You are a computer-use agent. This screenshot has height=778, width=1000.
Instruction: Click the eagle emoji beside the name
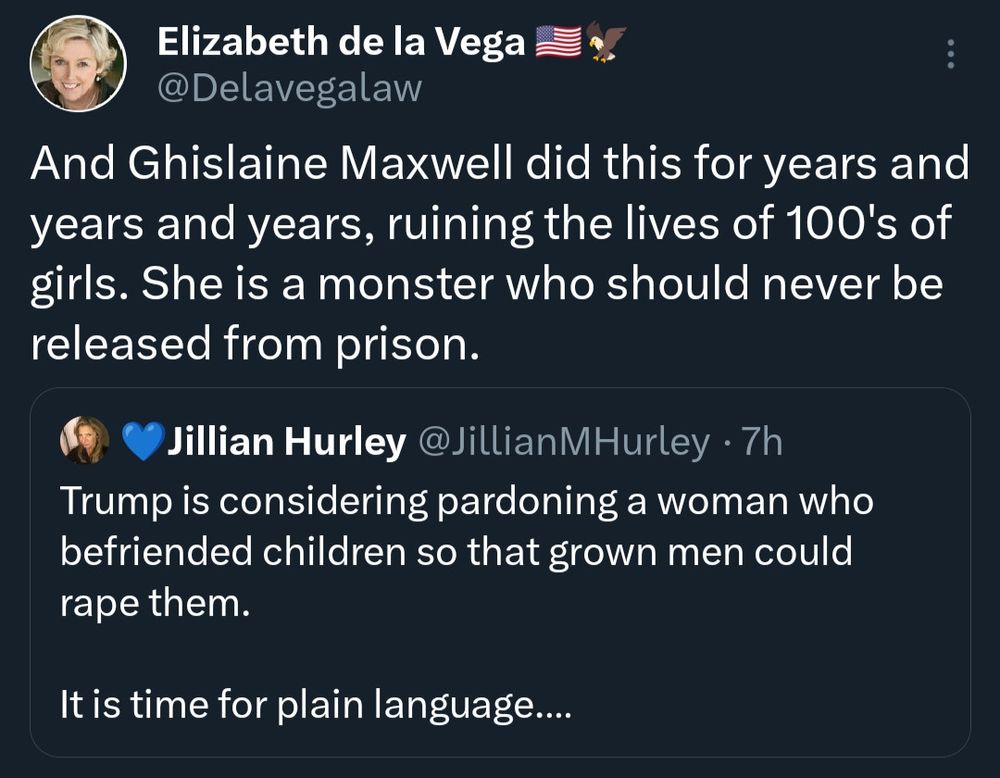tap(605, 41)
